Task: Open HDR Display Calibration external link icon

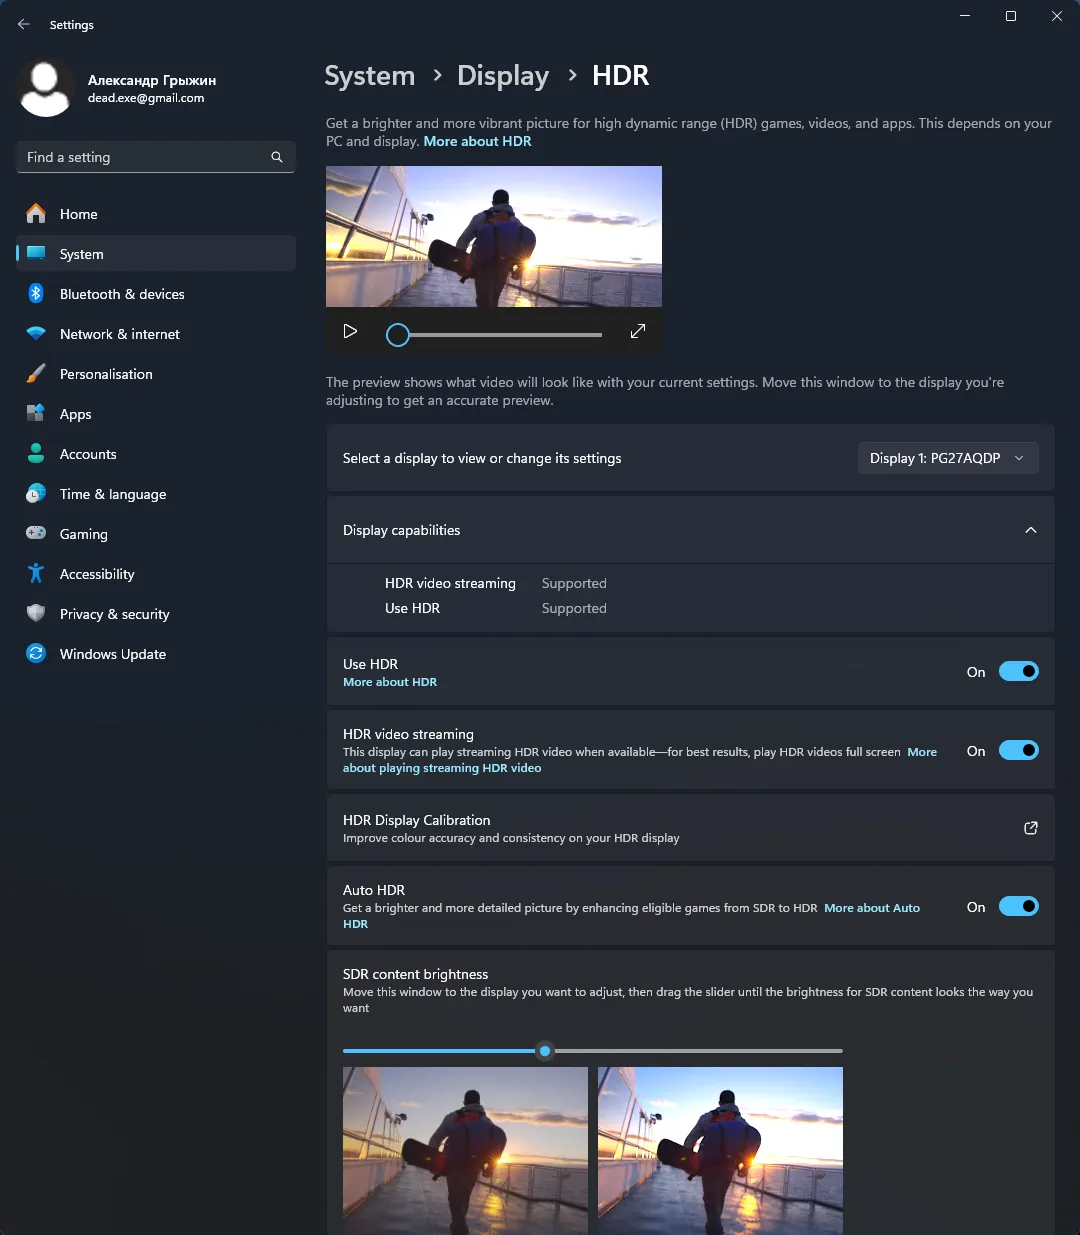Action: (1030, 828)
